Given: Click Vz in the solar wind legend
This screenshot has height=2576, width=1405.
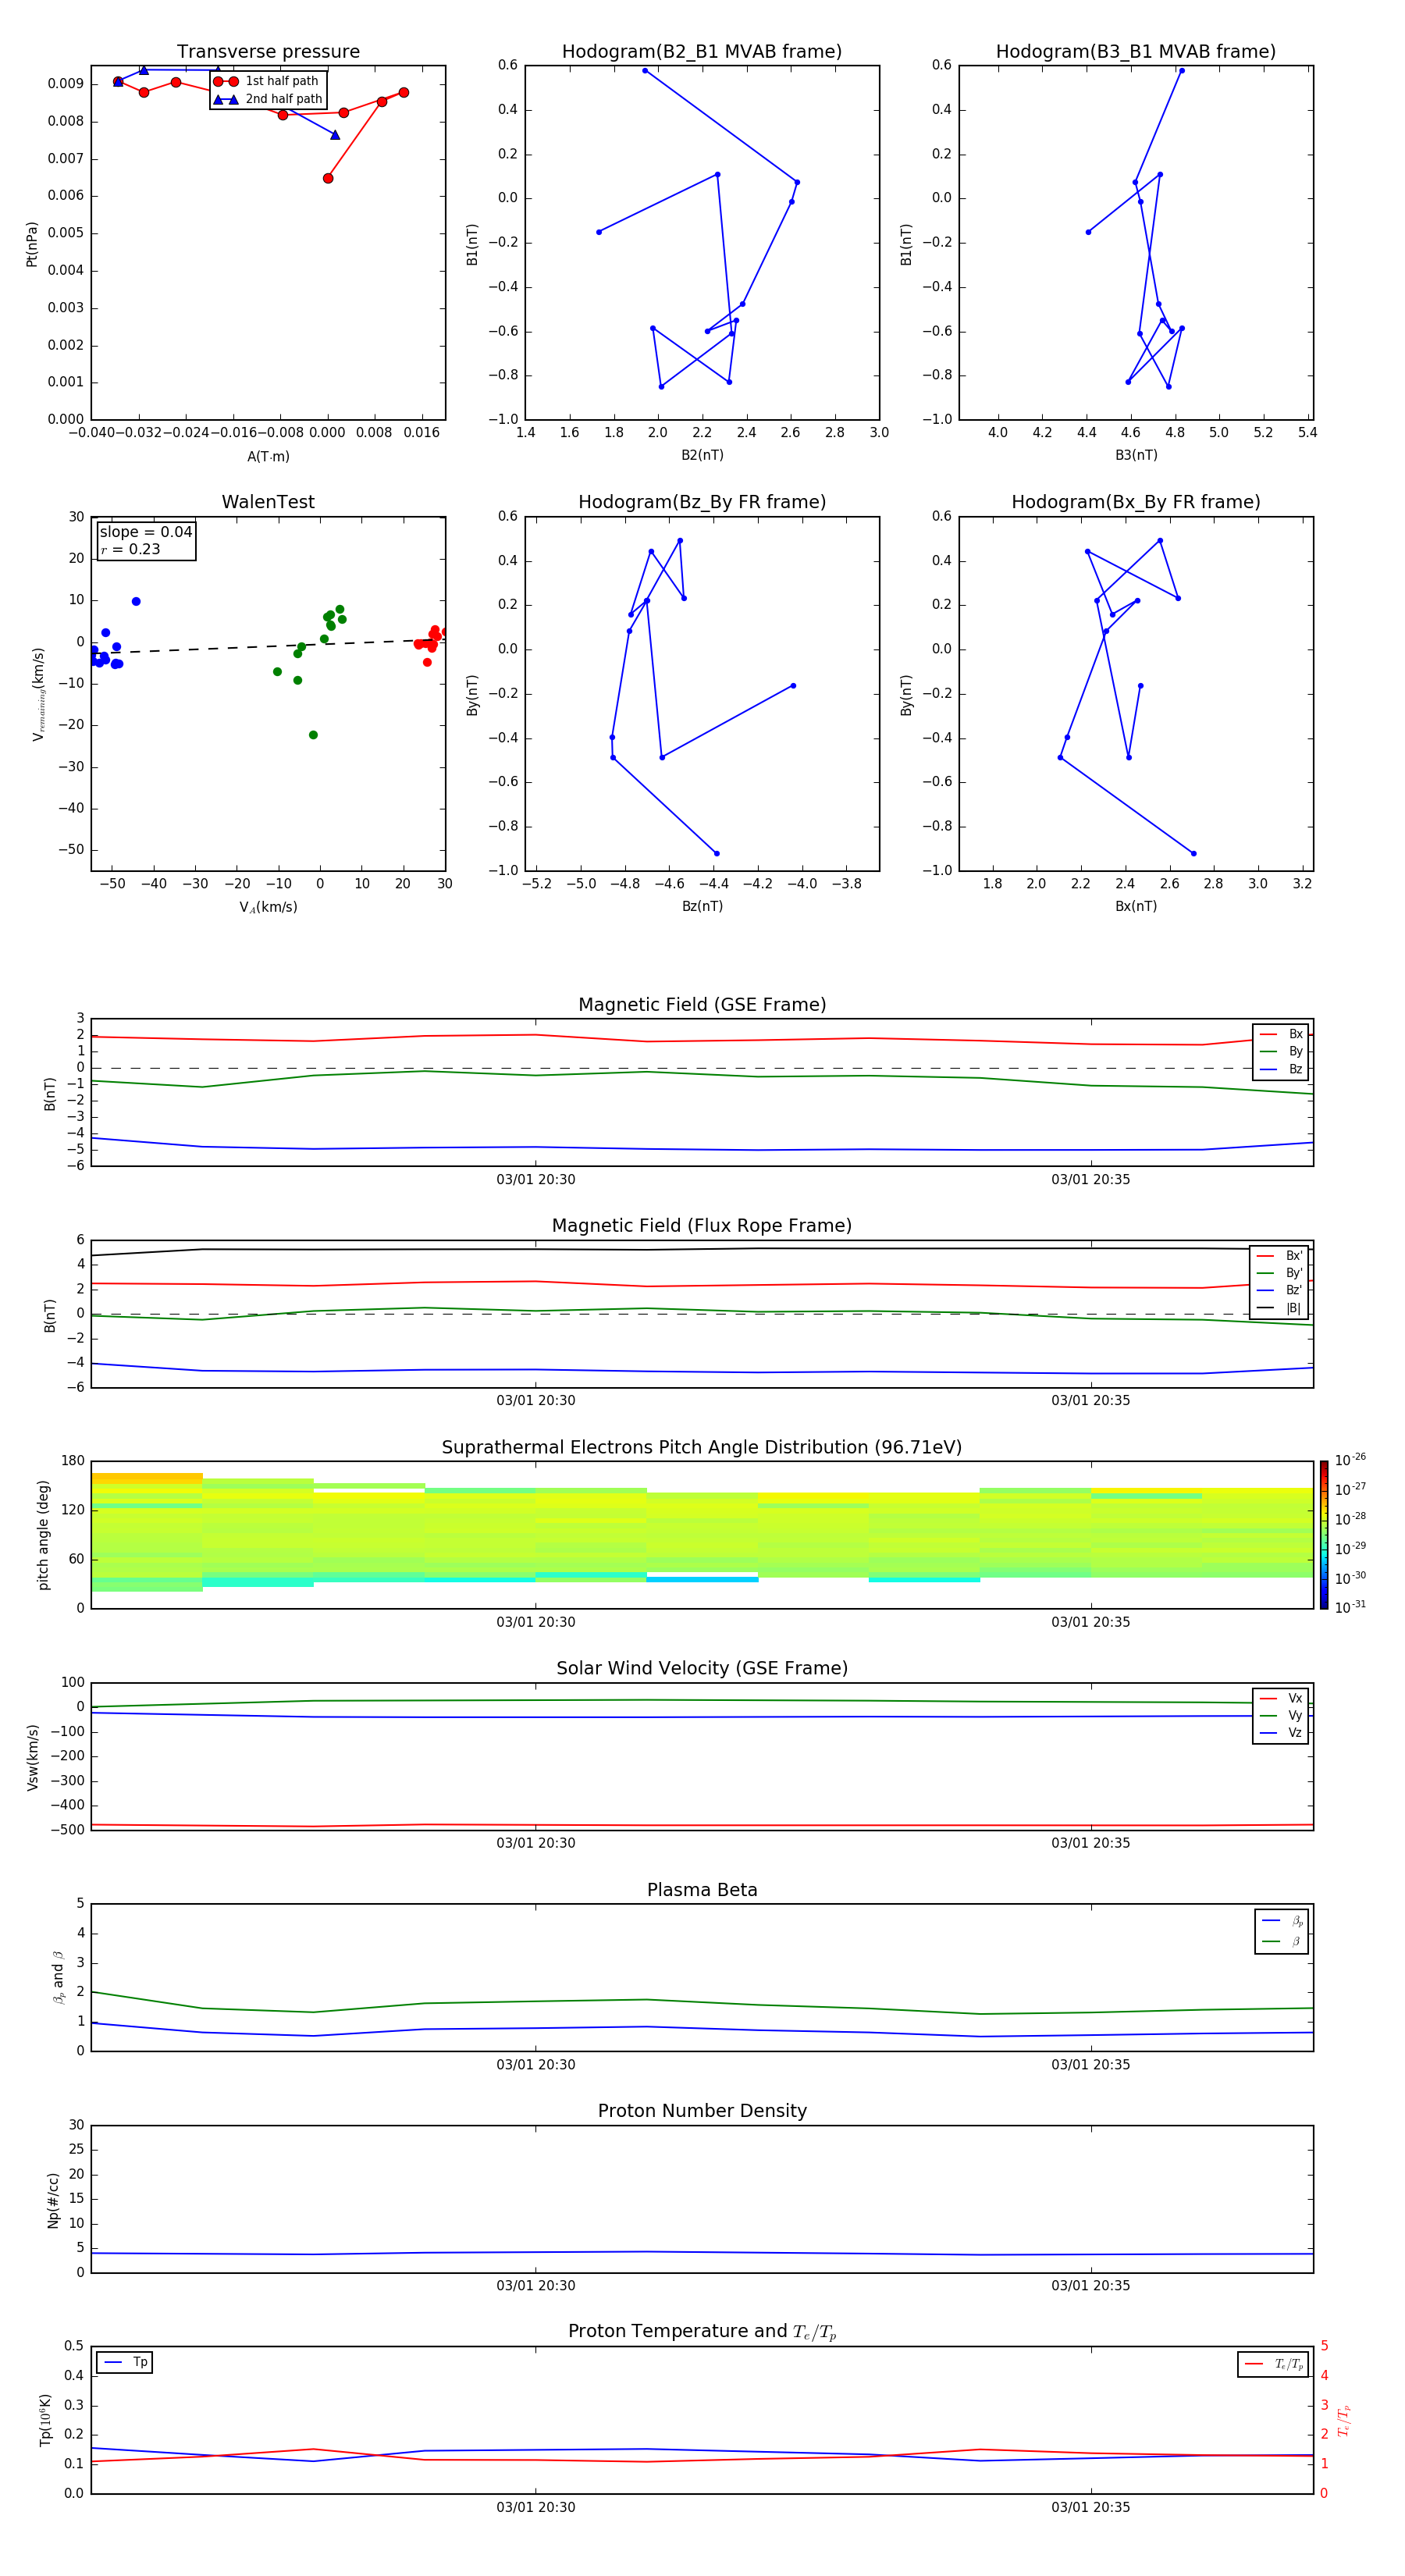Looking at the screenshot, I should (x=1281, y=1733).
